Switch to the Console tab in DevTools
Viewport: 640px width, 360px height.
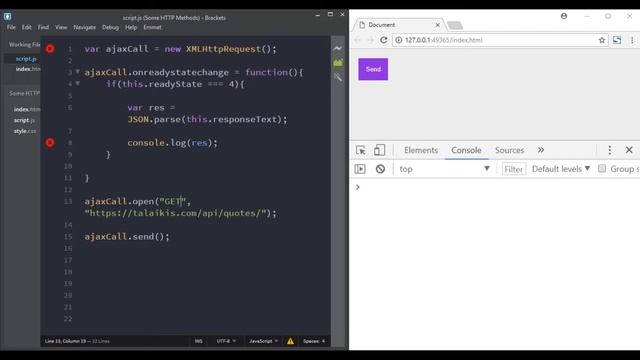(466, 150)
